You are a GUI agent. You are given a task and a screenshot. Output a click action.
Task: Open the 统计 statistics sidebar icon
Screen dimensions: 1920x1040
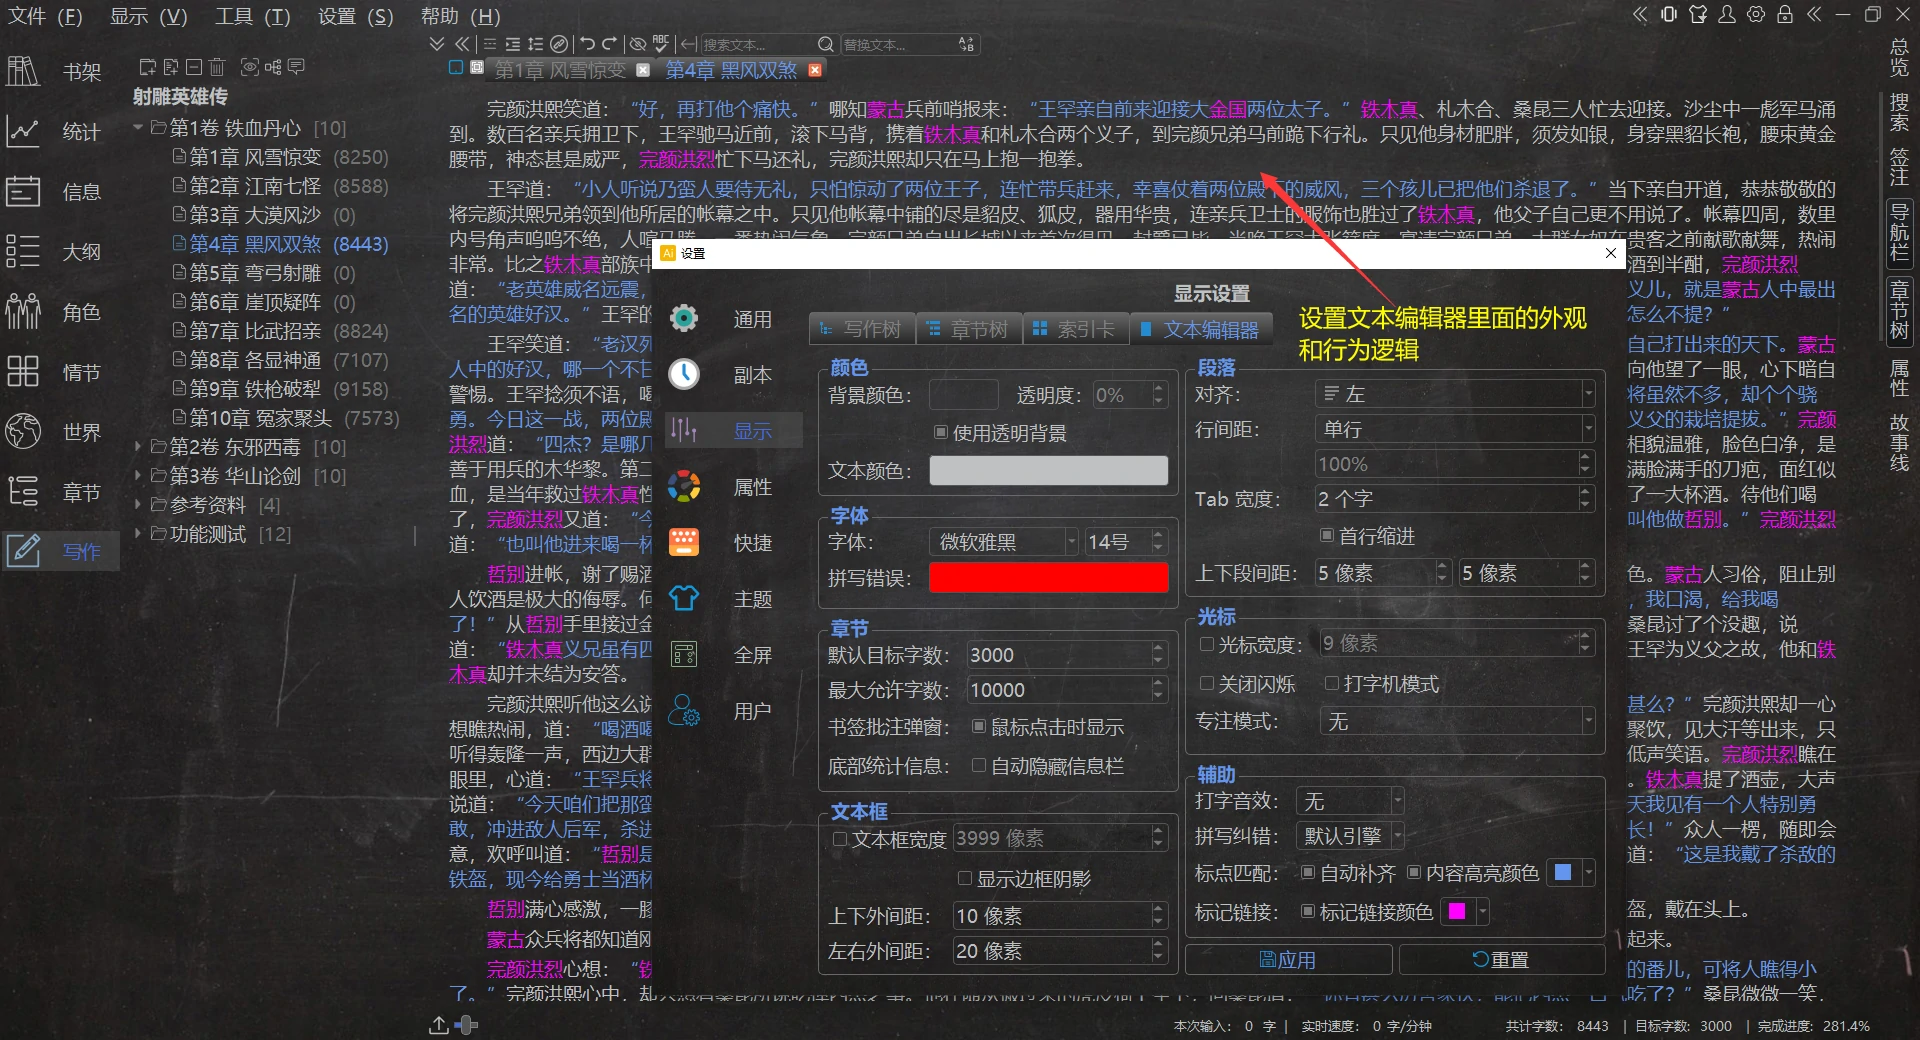pyautogui.click(x=23, y=132)
